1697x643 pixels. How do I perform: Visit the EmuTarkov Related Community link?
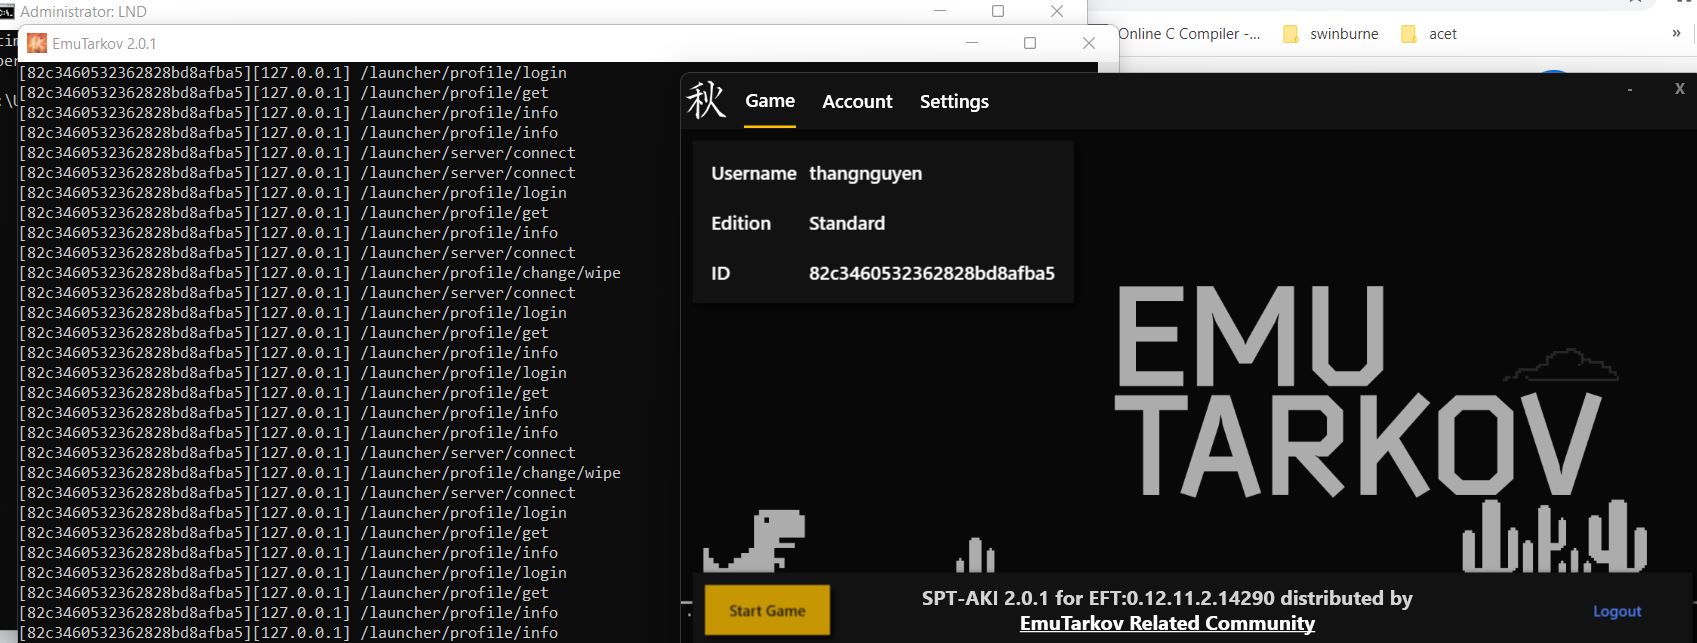[x=1167, y=624]
